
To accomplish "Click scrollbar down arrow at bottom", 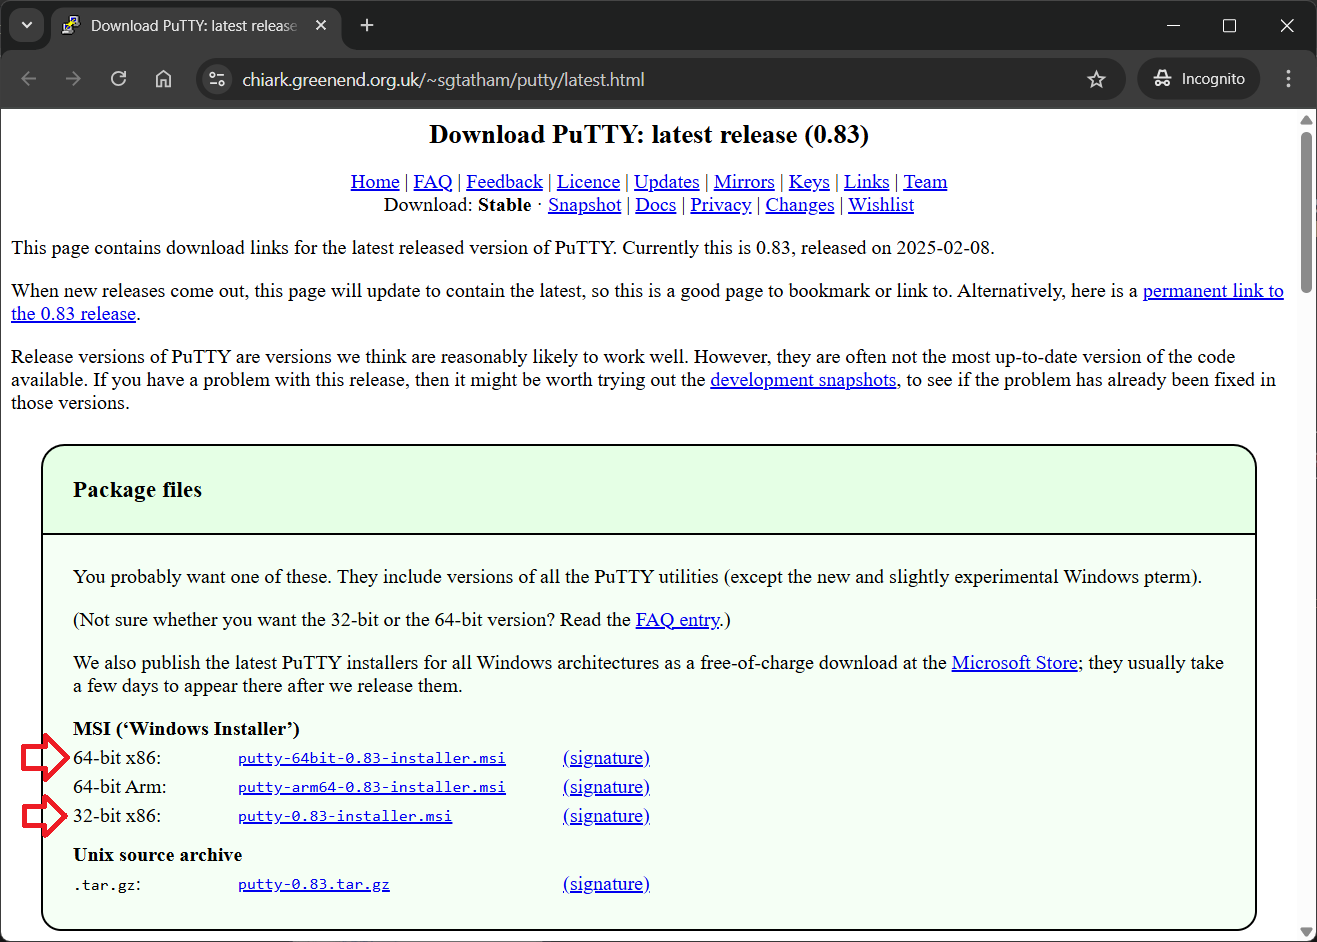I will 1306,932.
